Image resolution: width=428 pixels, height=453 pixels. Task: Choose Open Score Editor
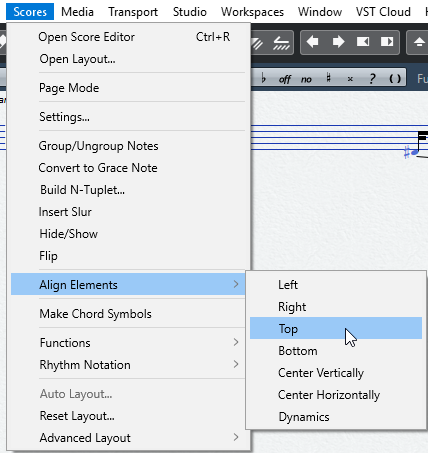coord(128,37)
